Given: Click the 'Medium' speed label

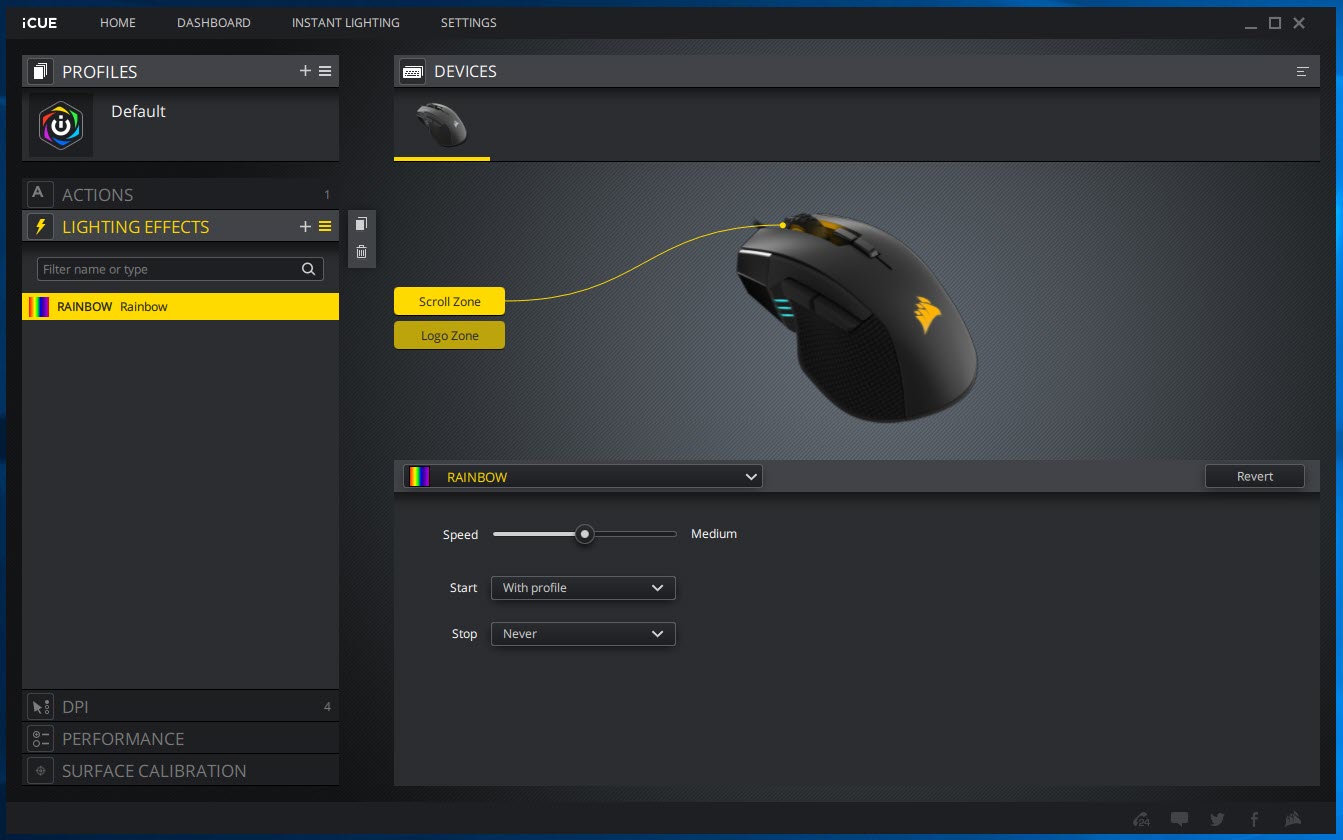Looking at the screenshot, I should (714, 534).
